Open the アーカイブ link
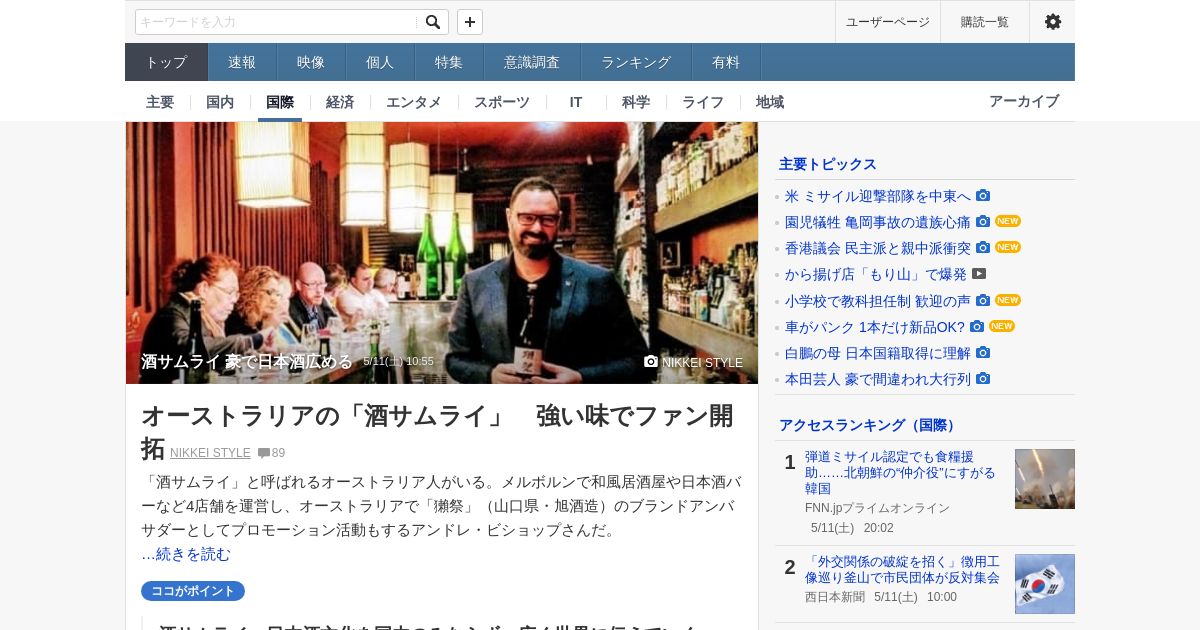The width and height of the screenshot is (1200, 630). [x=1024, y=101]
